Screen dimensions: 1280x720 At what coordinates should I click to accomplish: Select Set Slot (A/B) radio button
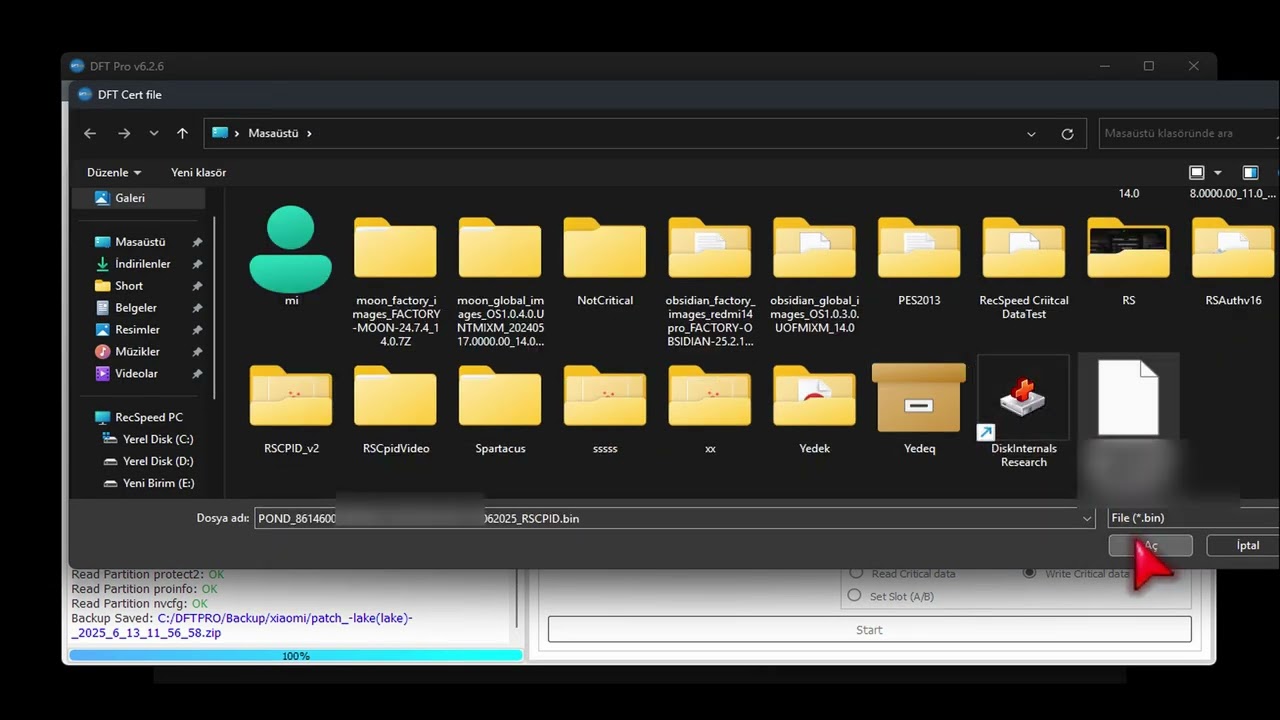(x=854, y=595)
